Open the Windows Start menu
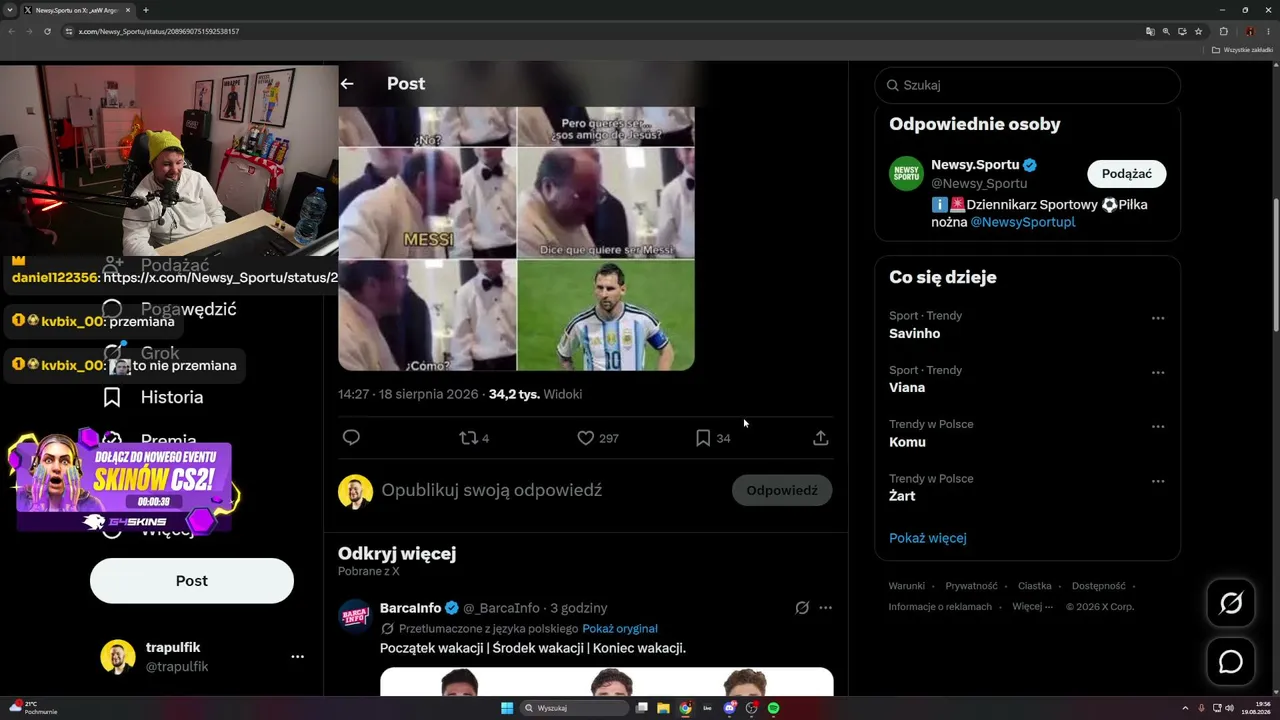1280x720 pixels. click(507, 708)
